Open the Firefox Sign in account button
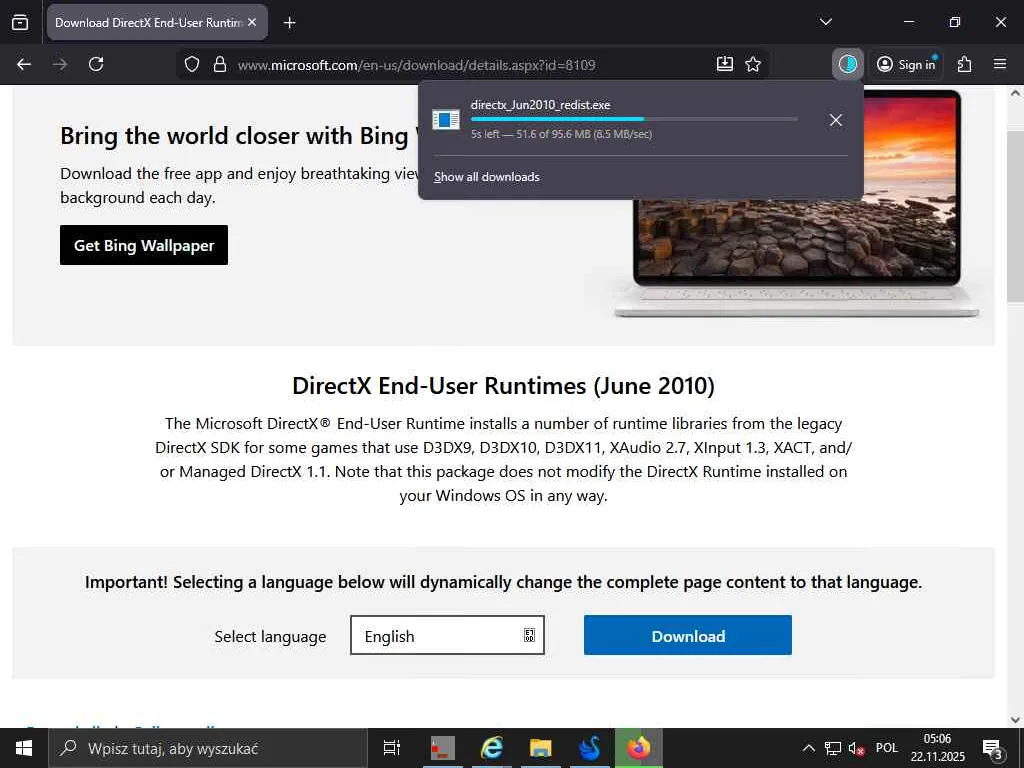1024x768 pixels. pos(906,64)
